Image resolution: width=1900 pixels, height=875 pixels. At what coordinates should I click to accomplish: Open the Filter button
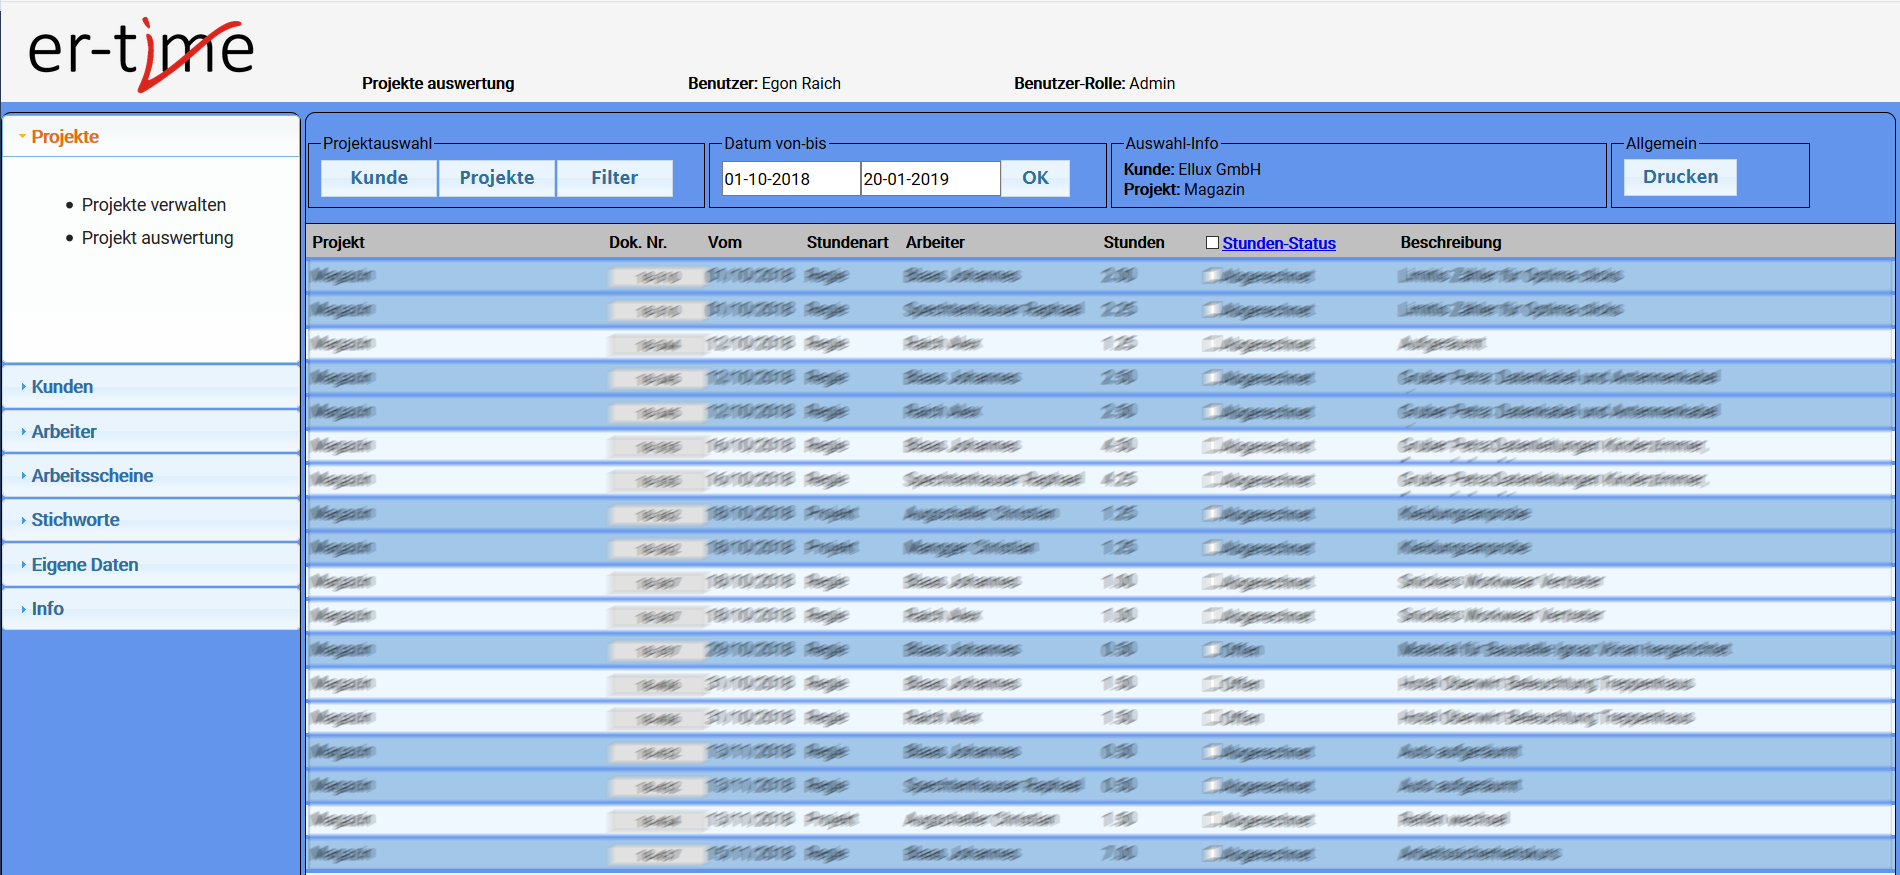614,178
